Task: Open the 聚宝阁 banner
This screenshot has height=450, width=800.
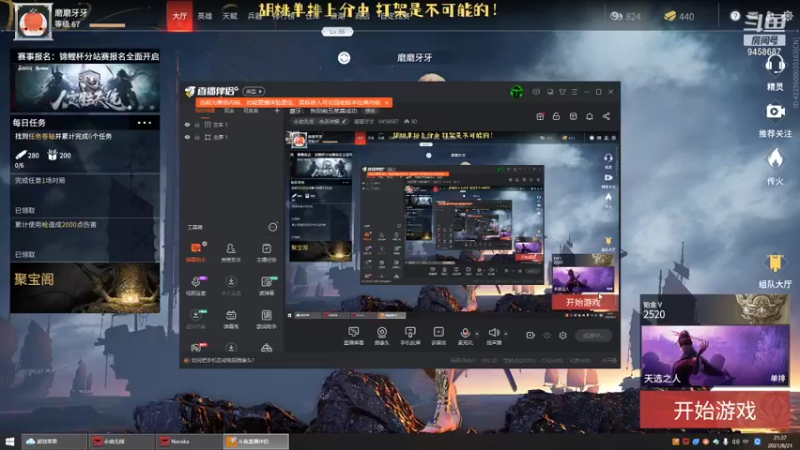Action: pos(85,288)
